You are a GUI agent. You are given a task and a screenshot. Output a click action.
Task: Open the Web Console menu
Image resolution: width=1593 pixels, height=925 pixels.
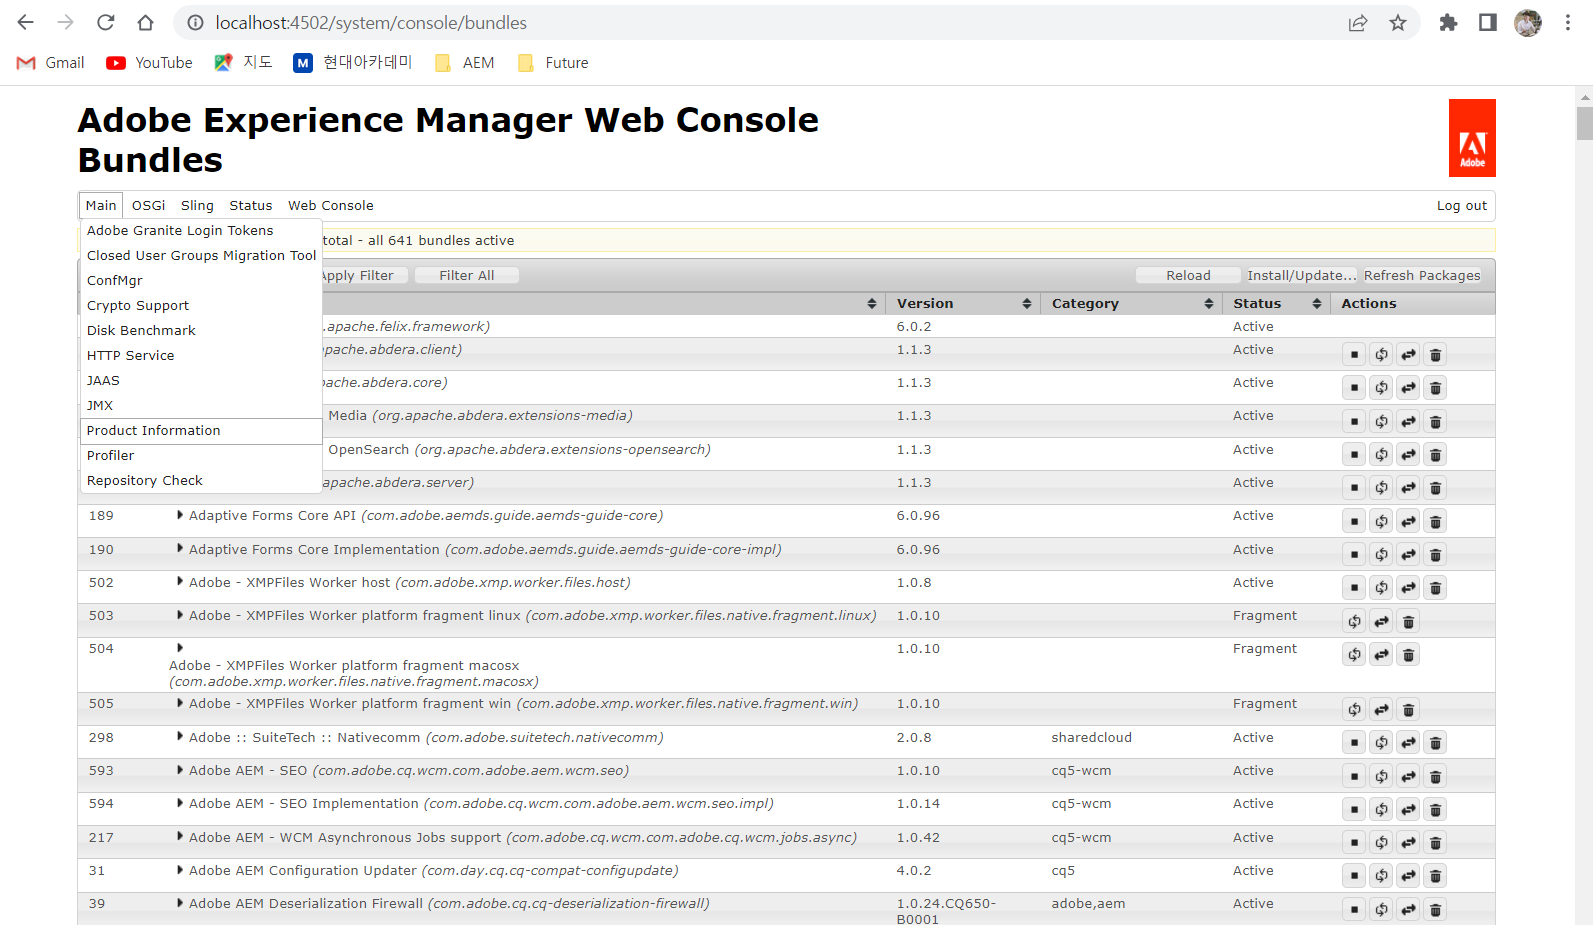pyautogui.click(x=331, y=205)
